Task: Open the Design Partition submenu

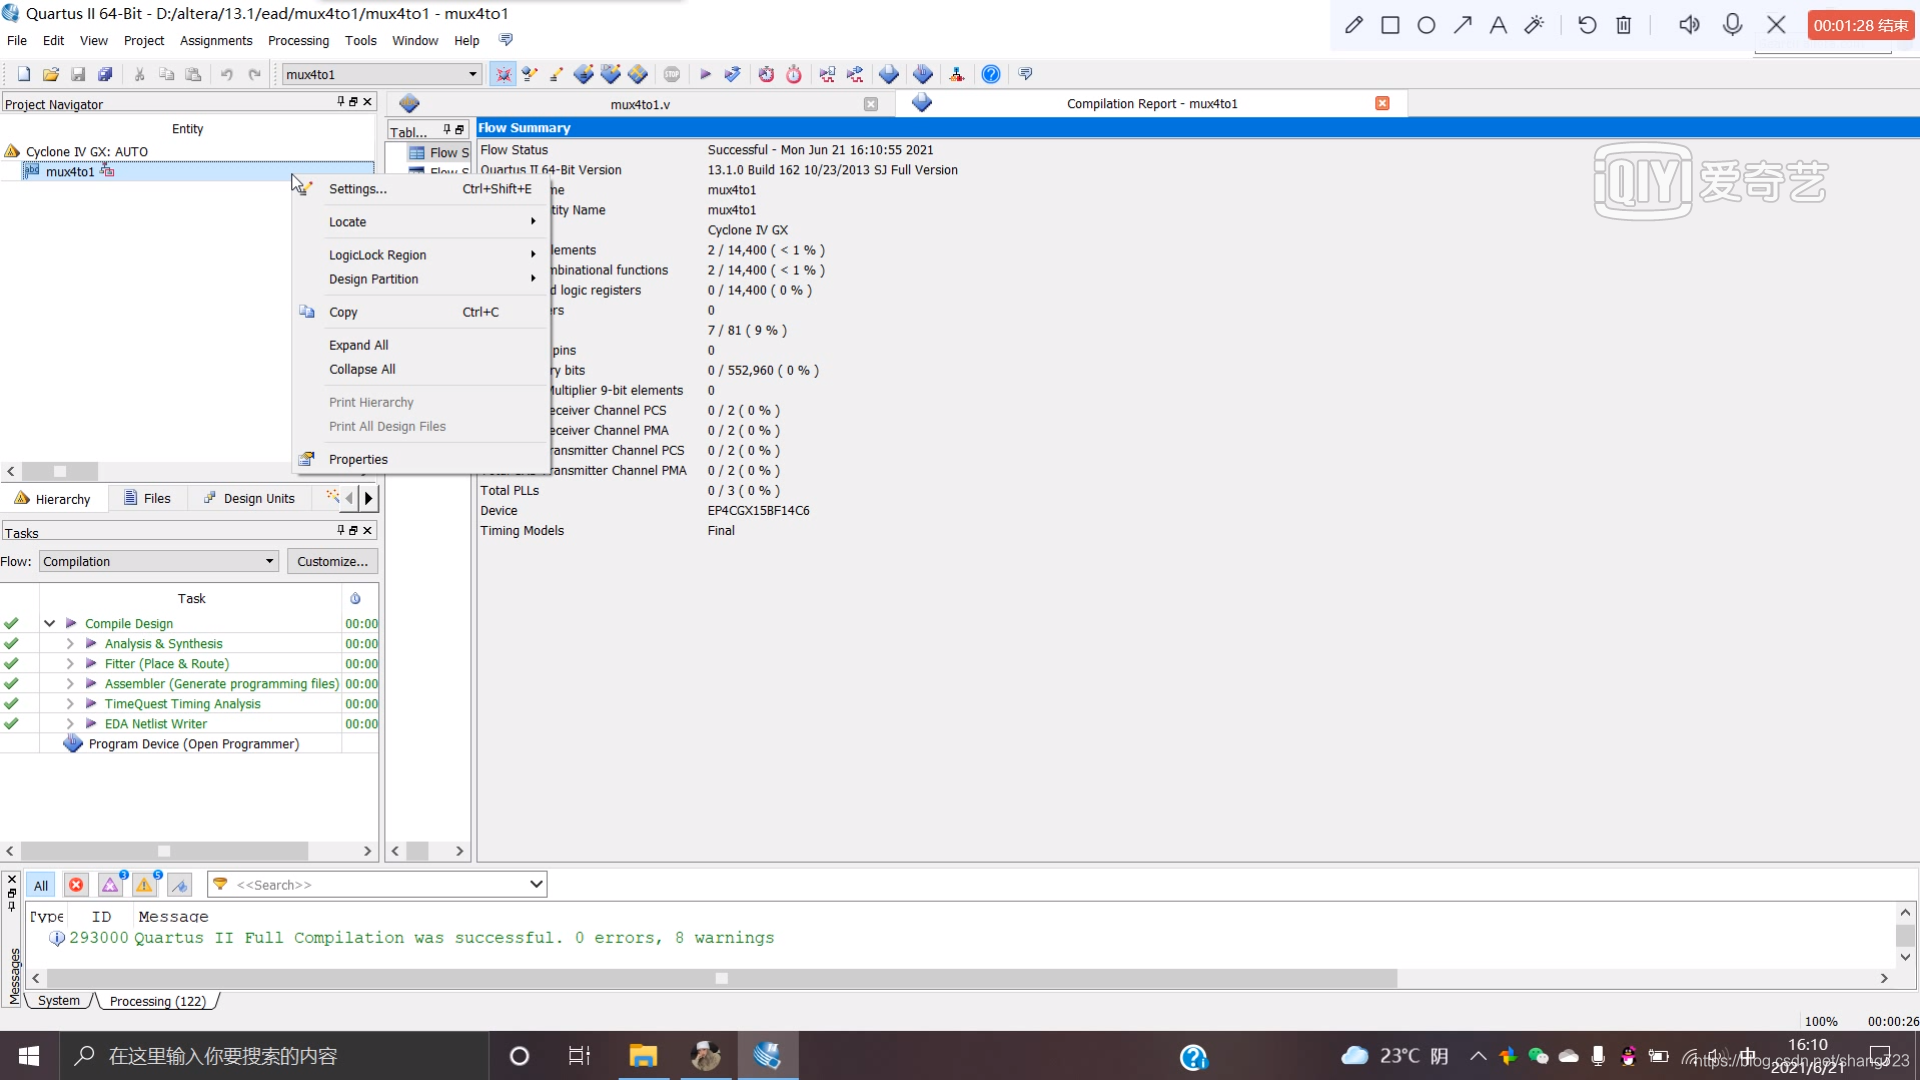Action: point(421,279)
